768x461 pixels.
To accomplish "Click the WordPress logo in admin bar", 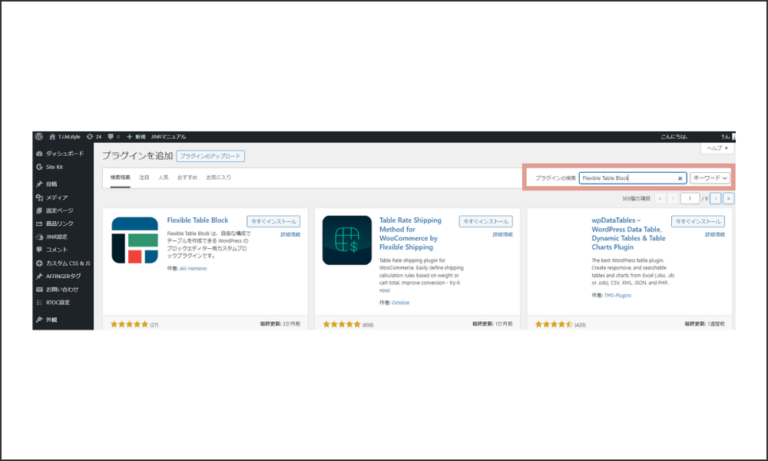I will [x=38, y=136].
